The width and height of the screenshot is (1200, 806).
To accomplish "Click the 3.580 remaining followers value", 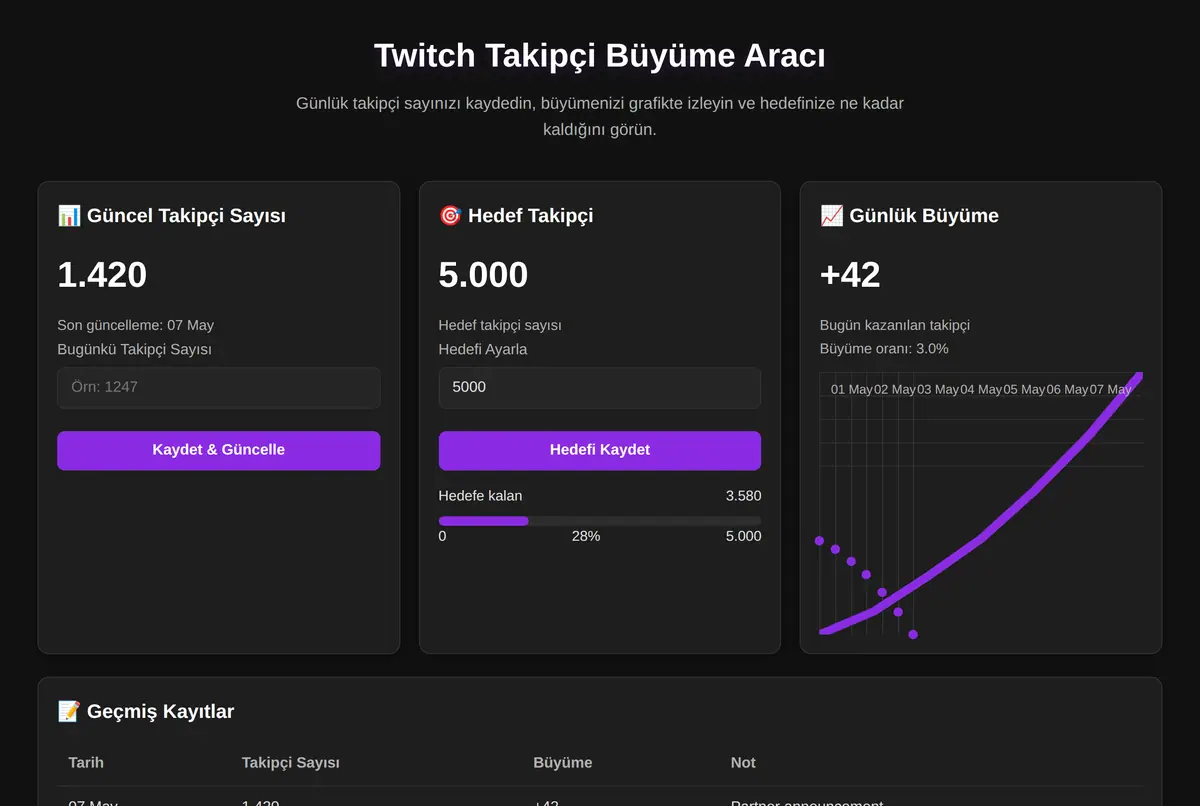I will (x=743, y=496).
